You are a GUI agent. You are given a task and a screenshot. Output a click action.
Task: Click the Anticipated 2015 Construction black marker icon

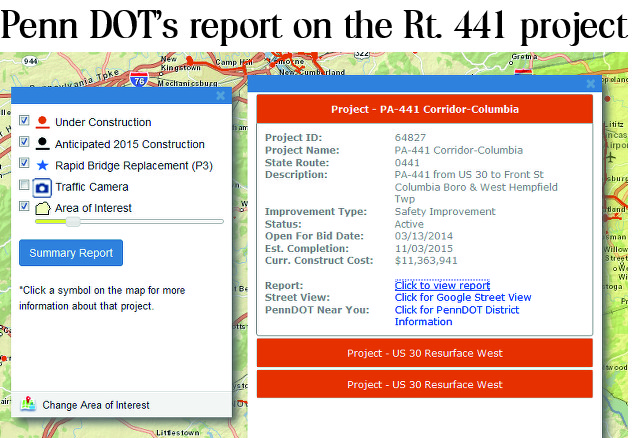(42, 145)
